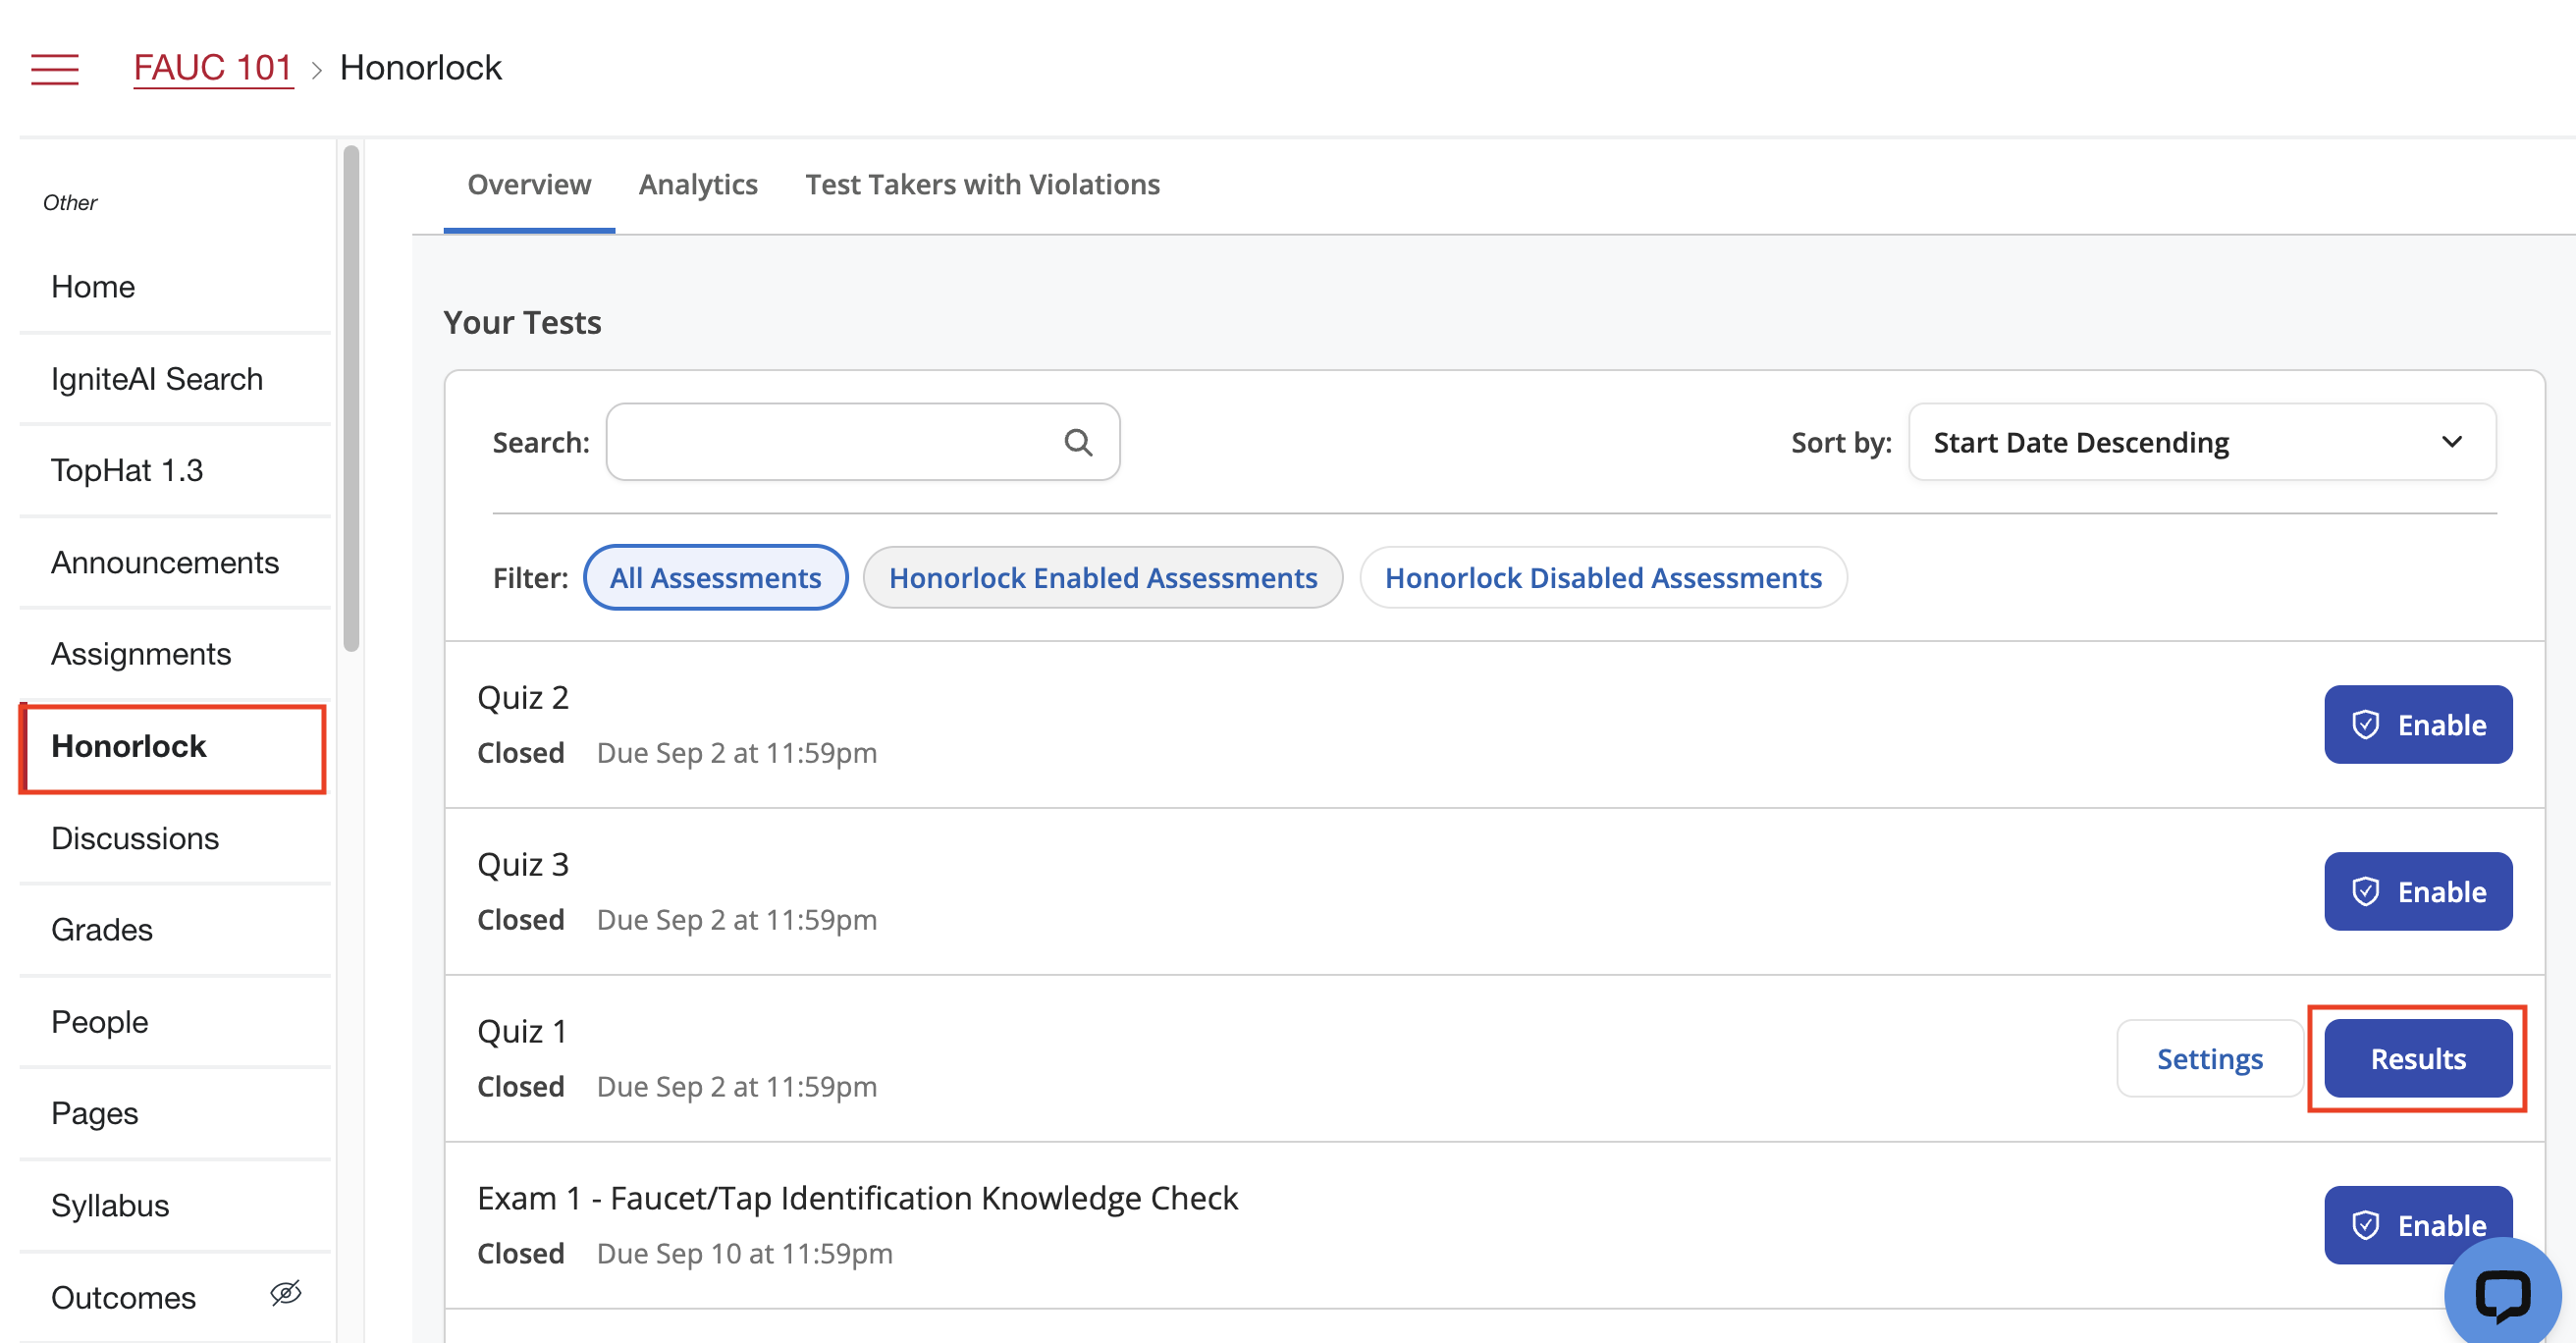
Task: Open Home in course navigation
Action: (93, 287)
